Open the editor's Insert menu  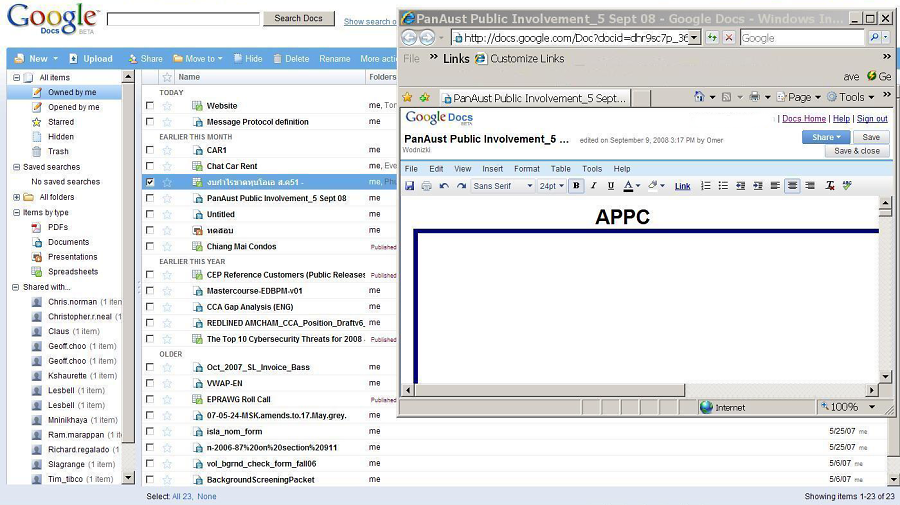pos(492,169)
